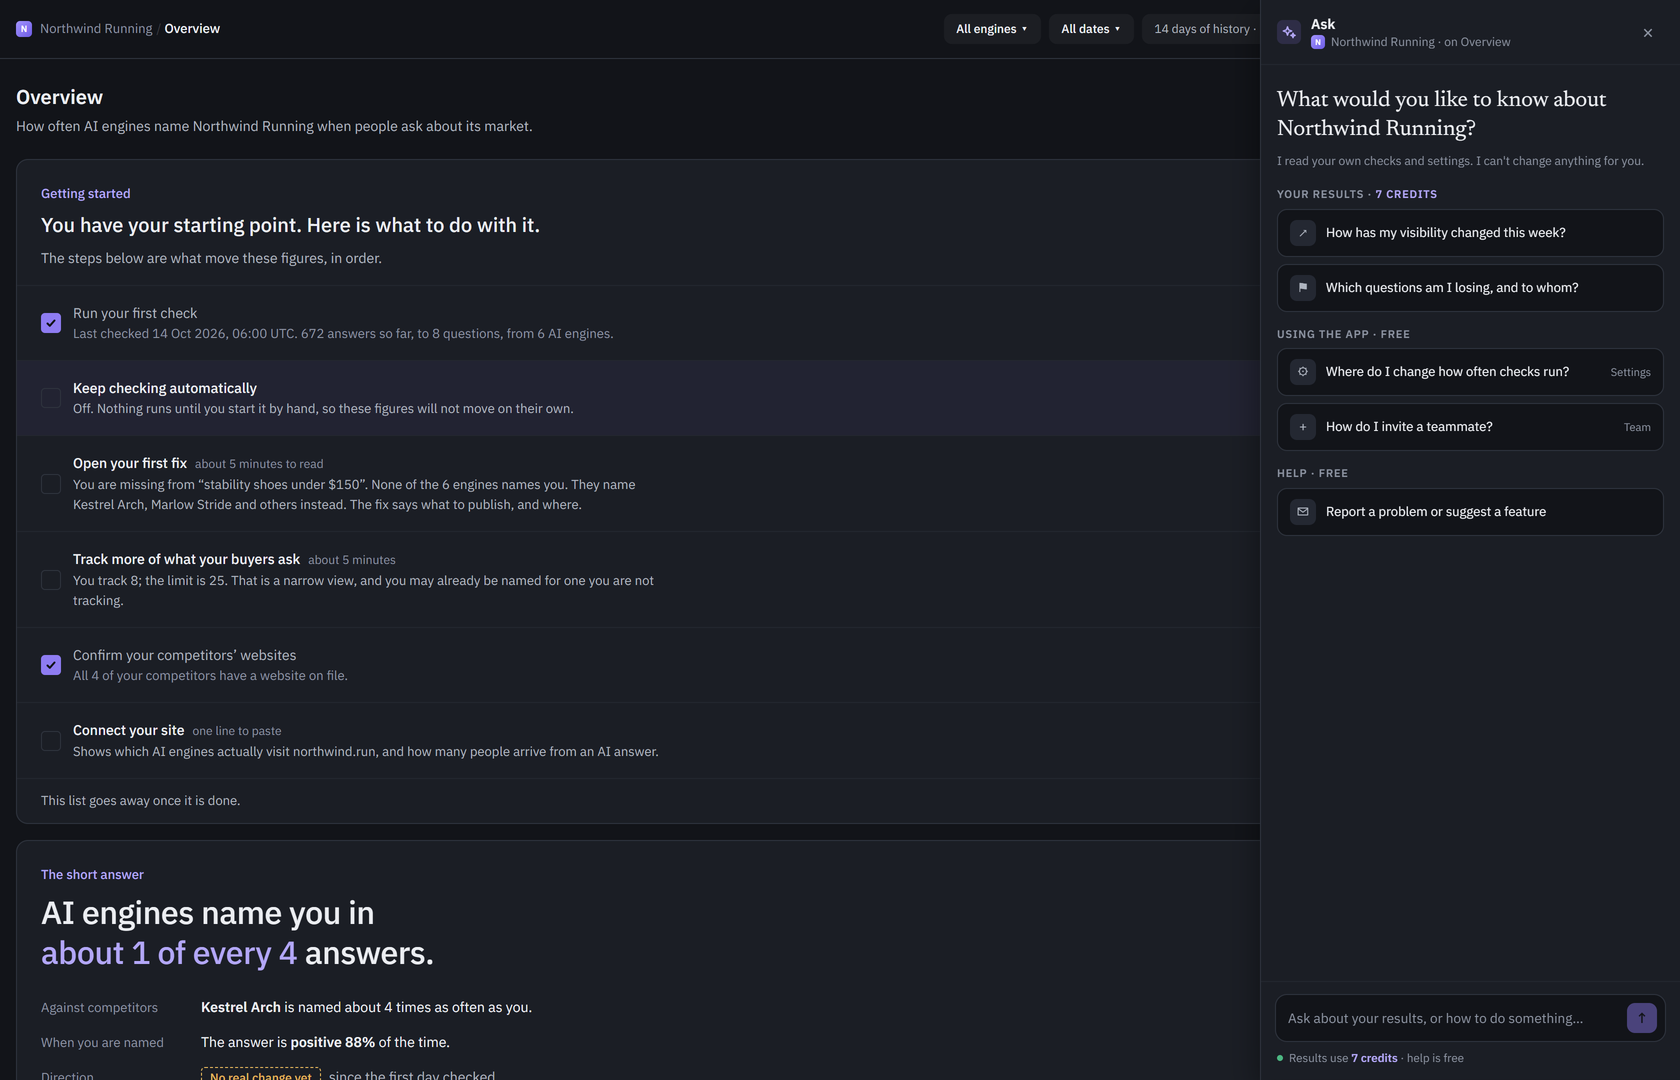Image resolution: width=1680 pixels, height=1080 pixels.
Task: Click the trend arrow icon beside visibility question
Action: click(x=1303, y=233)
